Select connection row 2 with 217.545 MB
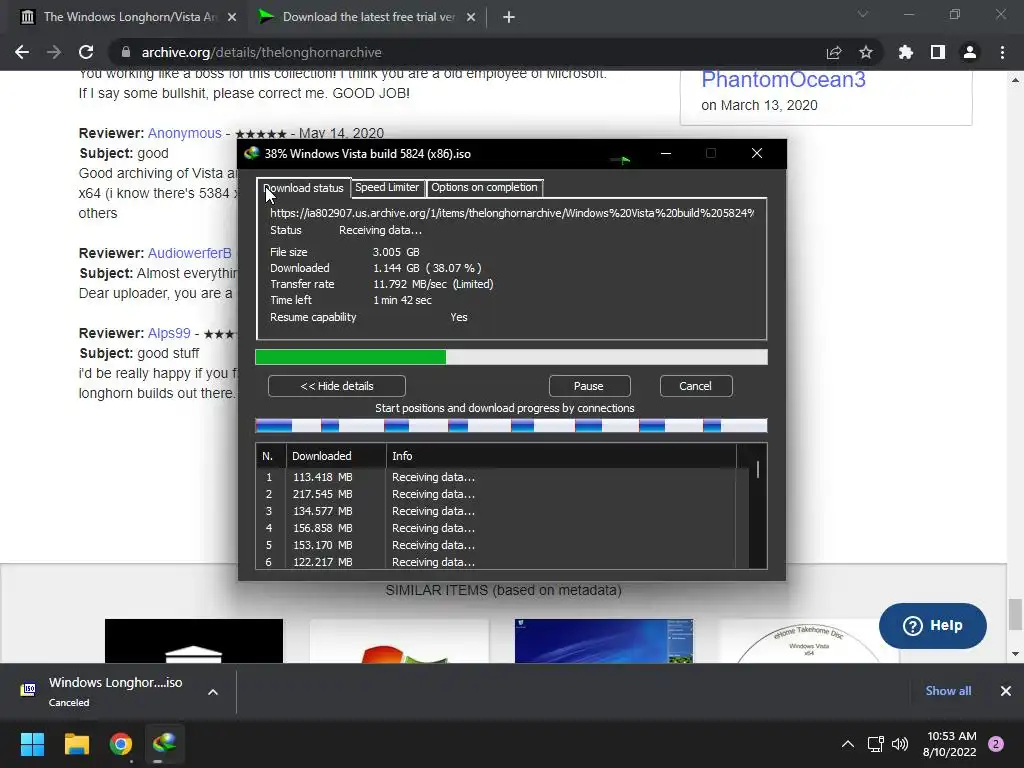Viewport: 1024px width, 768px height. click(496, 494)
